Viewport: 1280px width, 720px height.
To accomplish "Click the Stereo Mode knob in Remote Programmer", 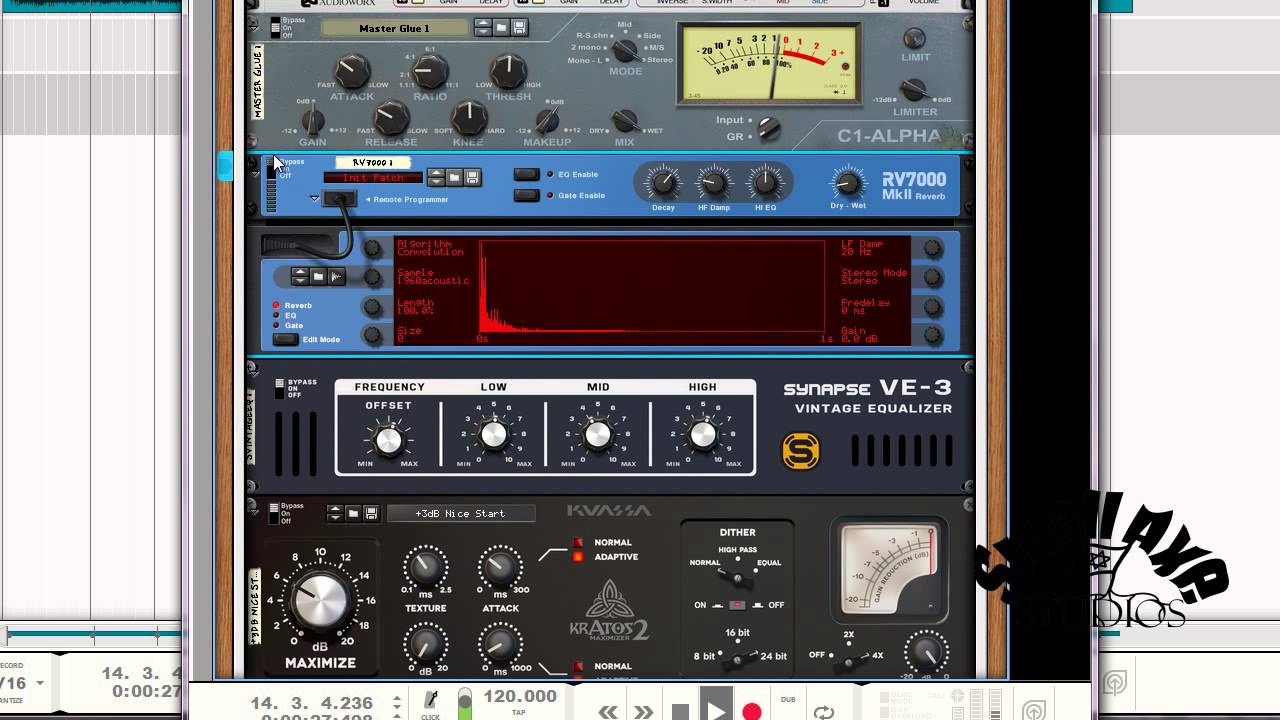I will [932, 277].
